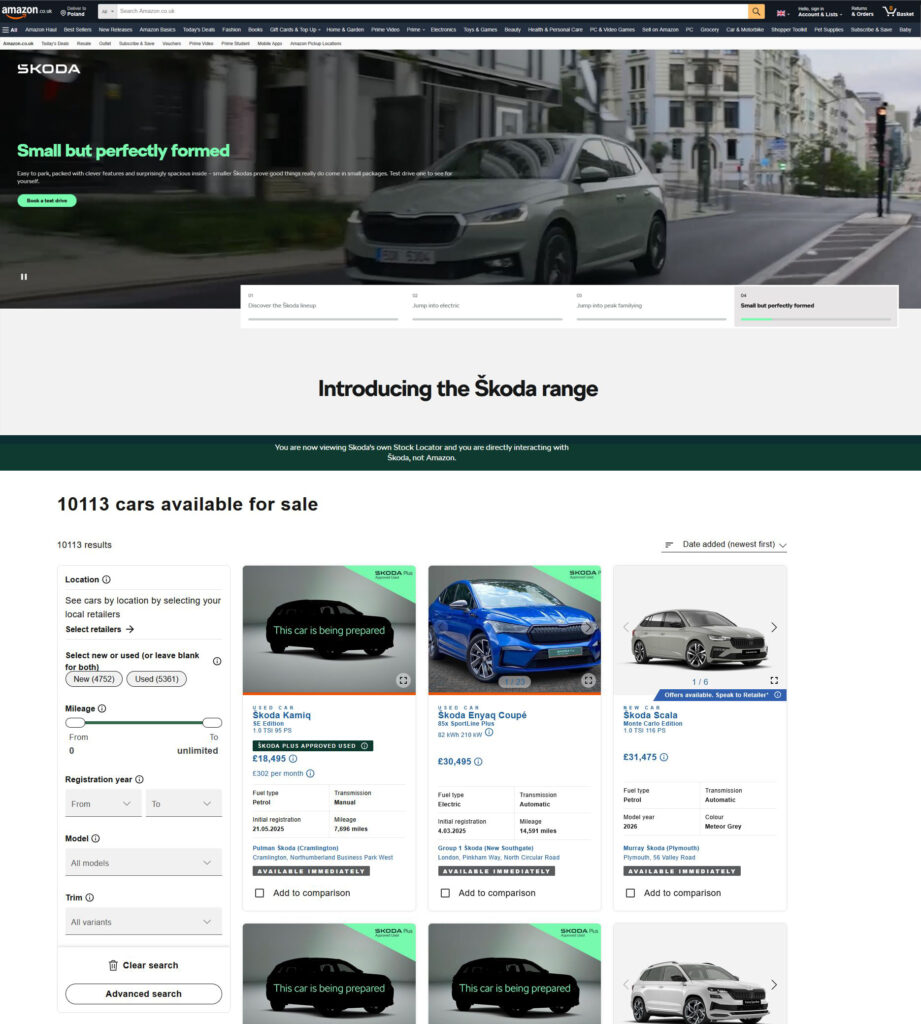921x1024 pixels.
Task: Click Clear search button
Action: [x=143, y=965]
